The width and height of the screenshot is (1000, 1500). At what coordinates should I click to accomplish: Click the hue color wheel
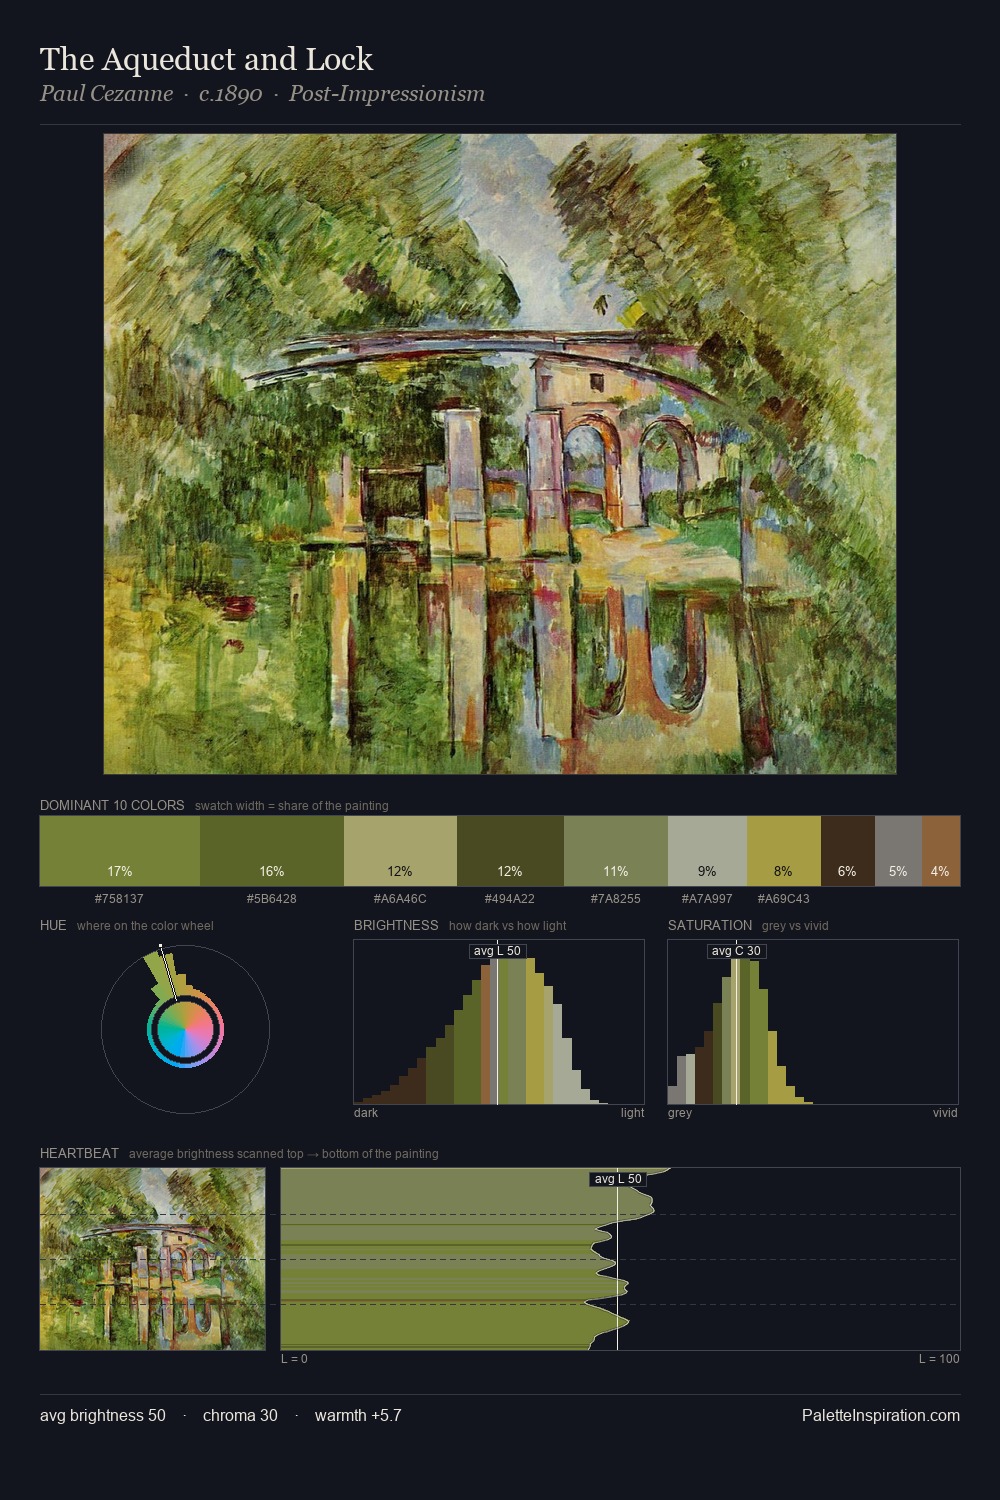(185, 1029)
